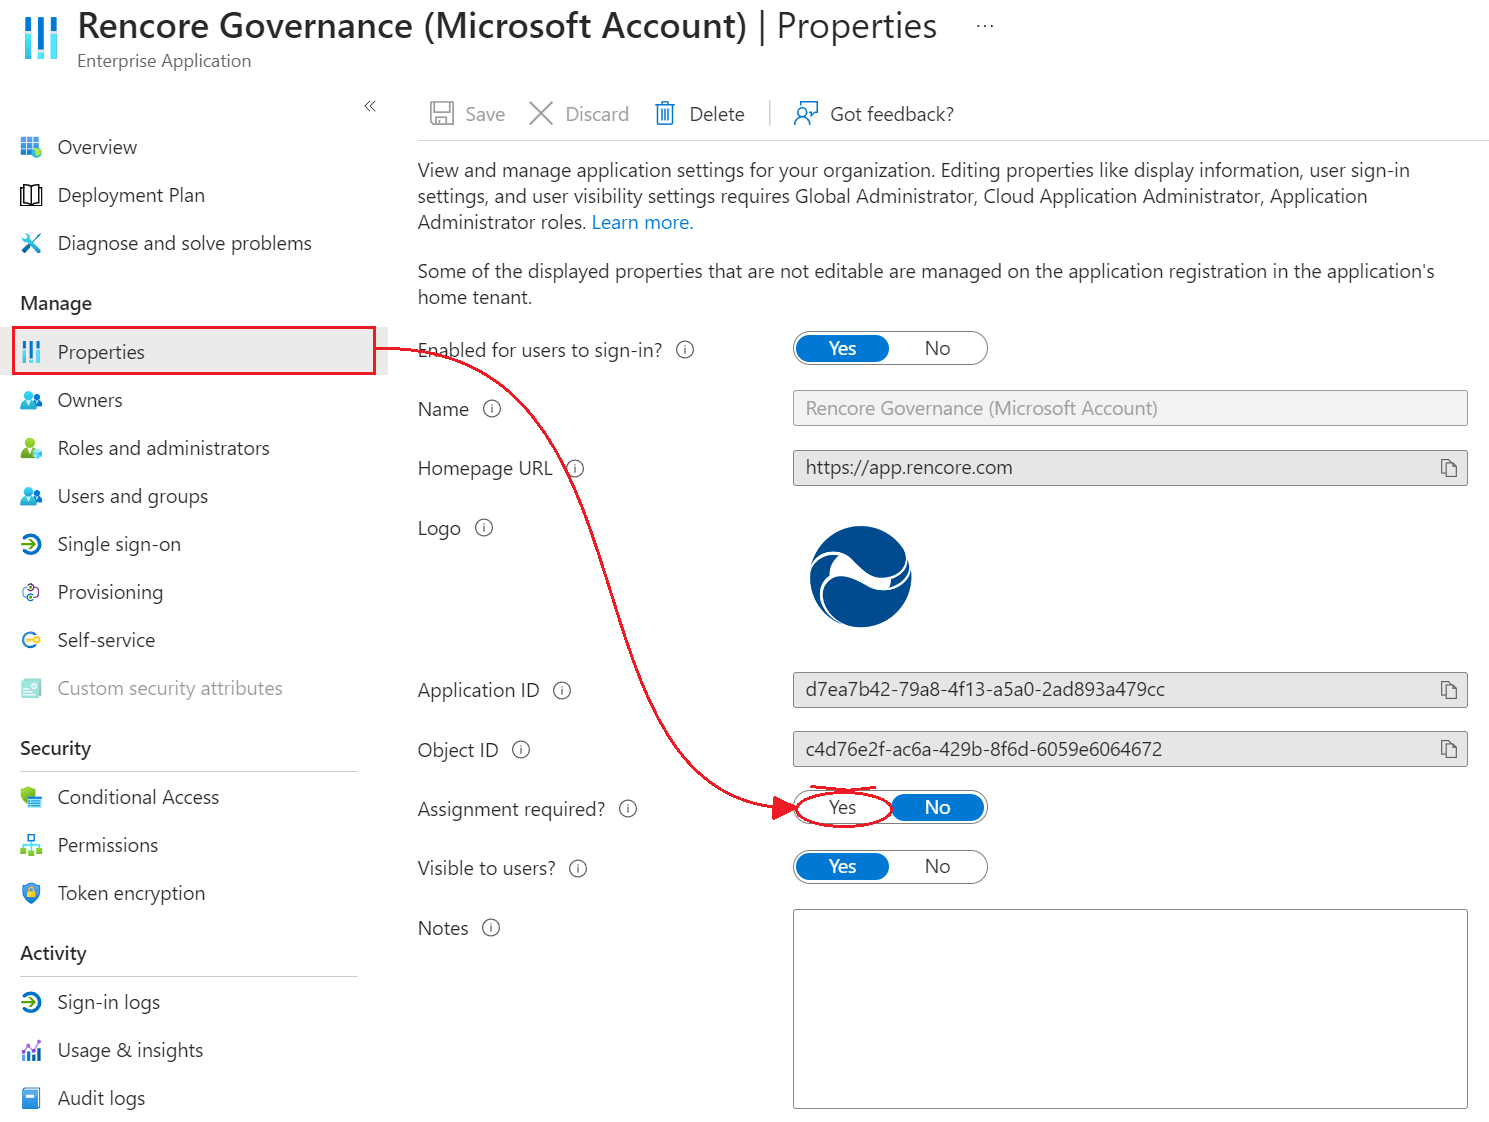
Task: Click the Delete button label
Action: (717, 114)
